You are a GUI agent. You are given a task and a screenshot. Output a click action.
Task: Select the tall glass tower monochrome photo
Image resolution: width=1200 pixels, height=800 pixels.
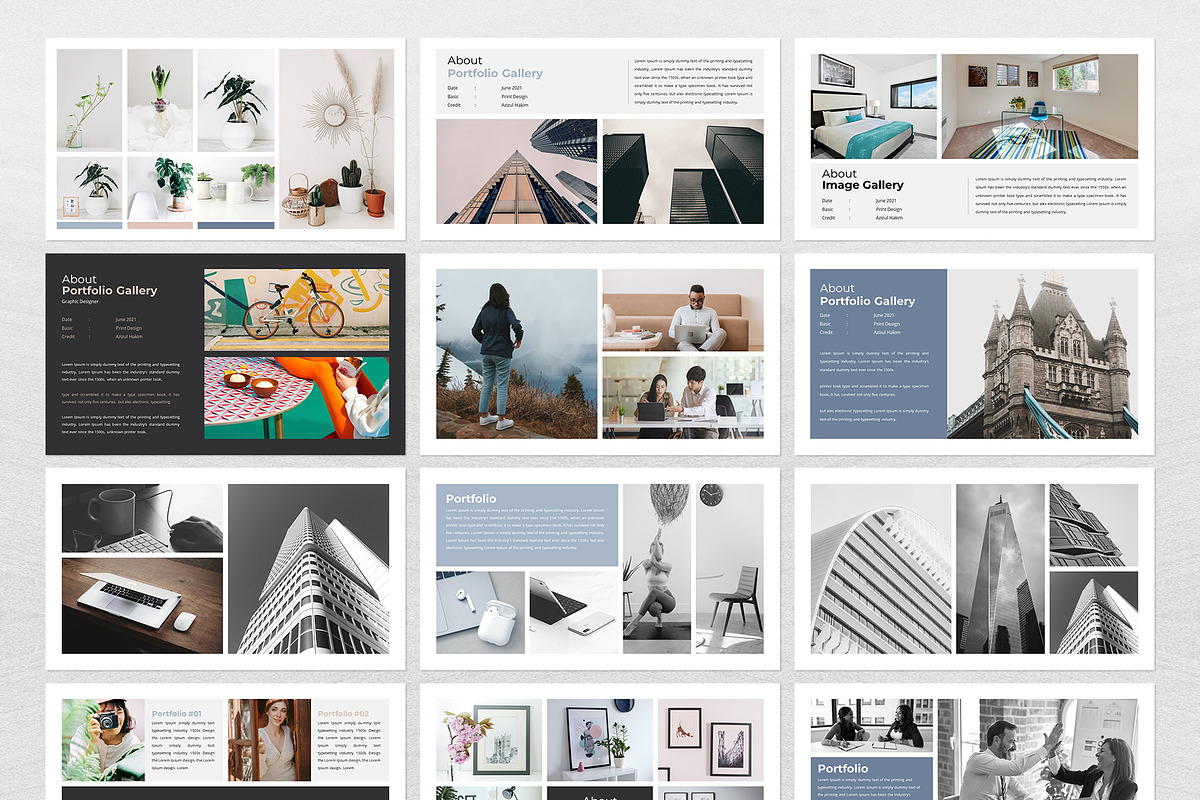click(1000, 569)
